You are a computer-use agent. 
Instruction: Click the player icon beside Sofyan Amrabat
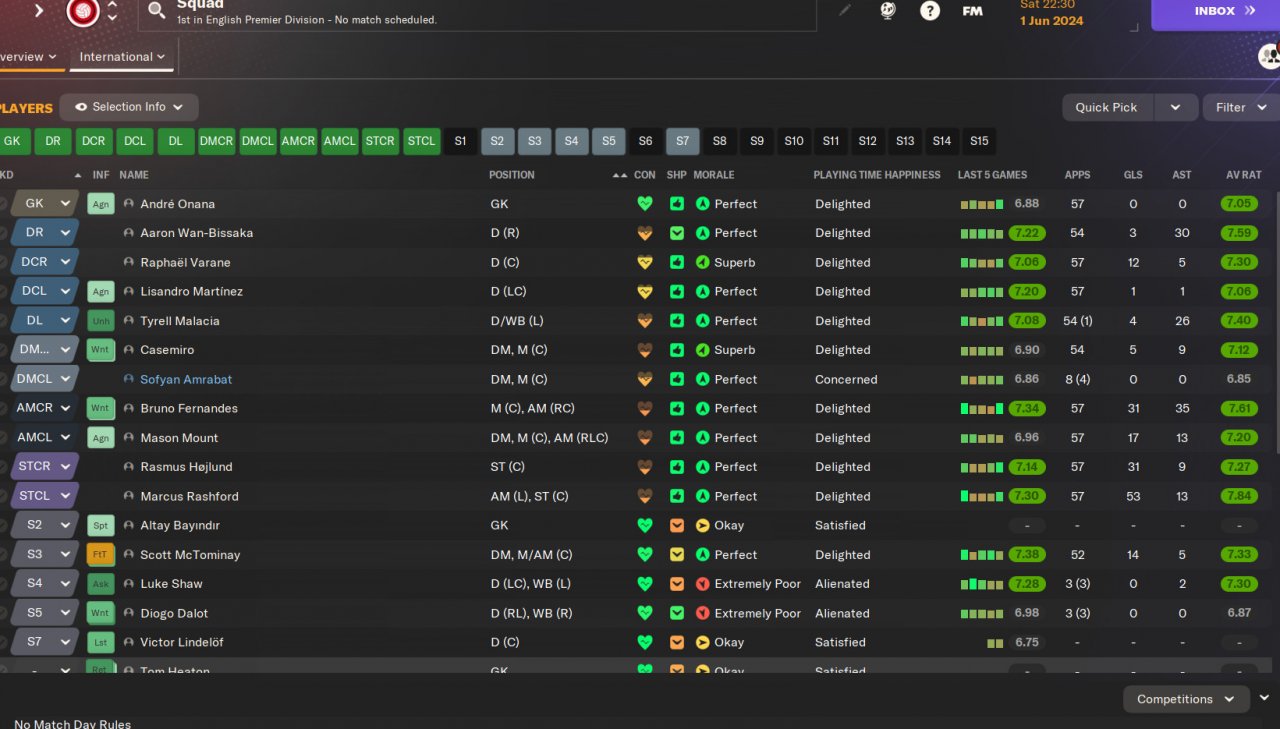click(129, 379)
